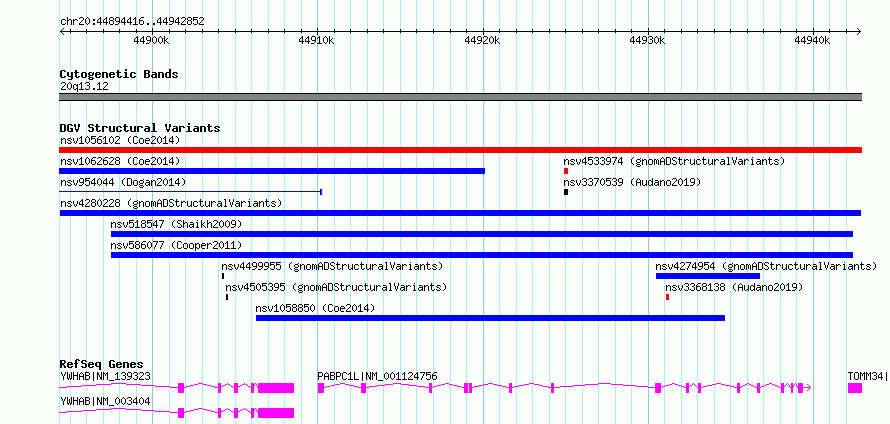The image size is (890, 424).
Task: Open the nsv1058850 (Coe2014) label
Action: [x=316, y=308]
